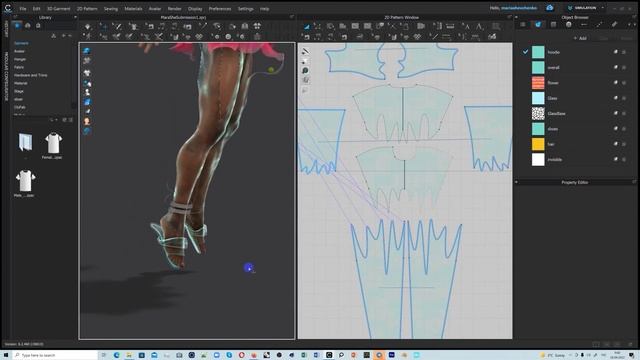Collapse the Object Browser panel arrow
Screen dimensions: 640x360
click(x=516, y=18)
